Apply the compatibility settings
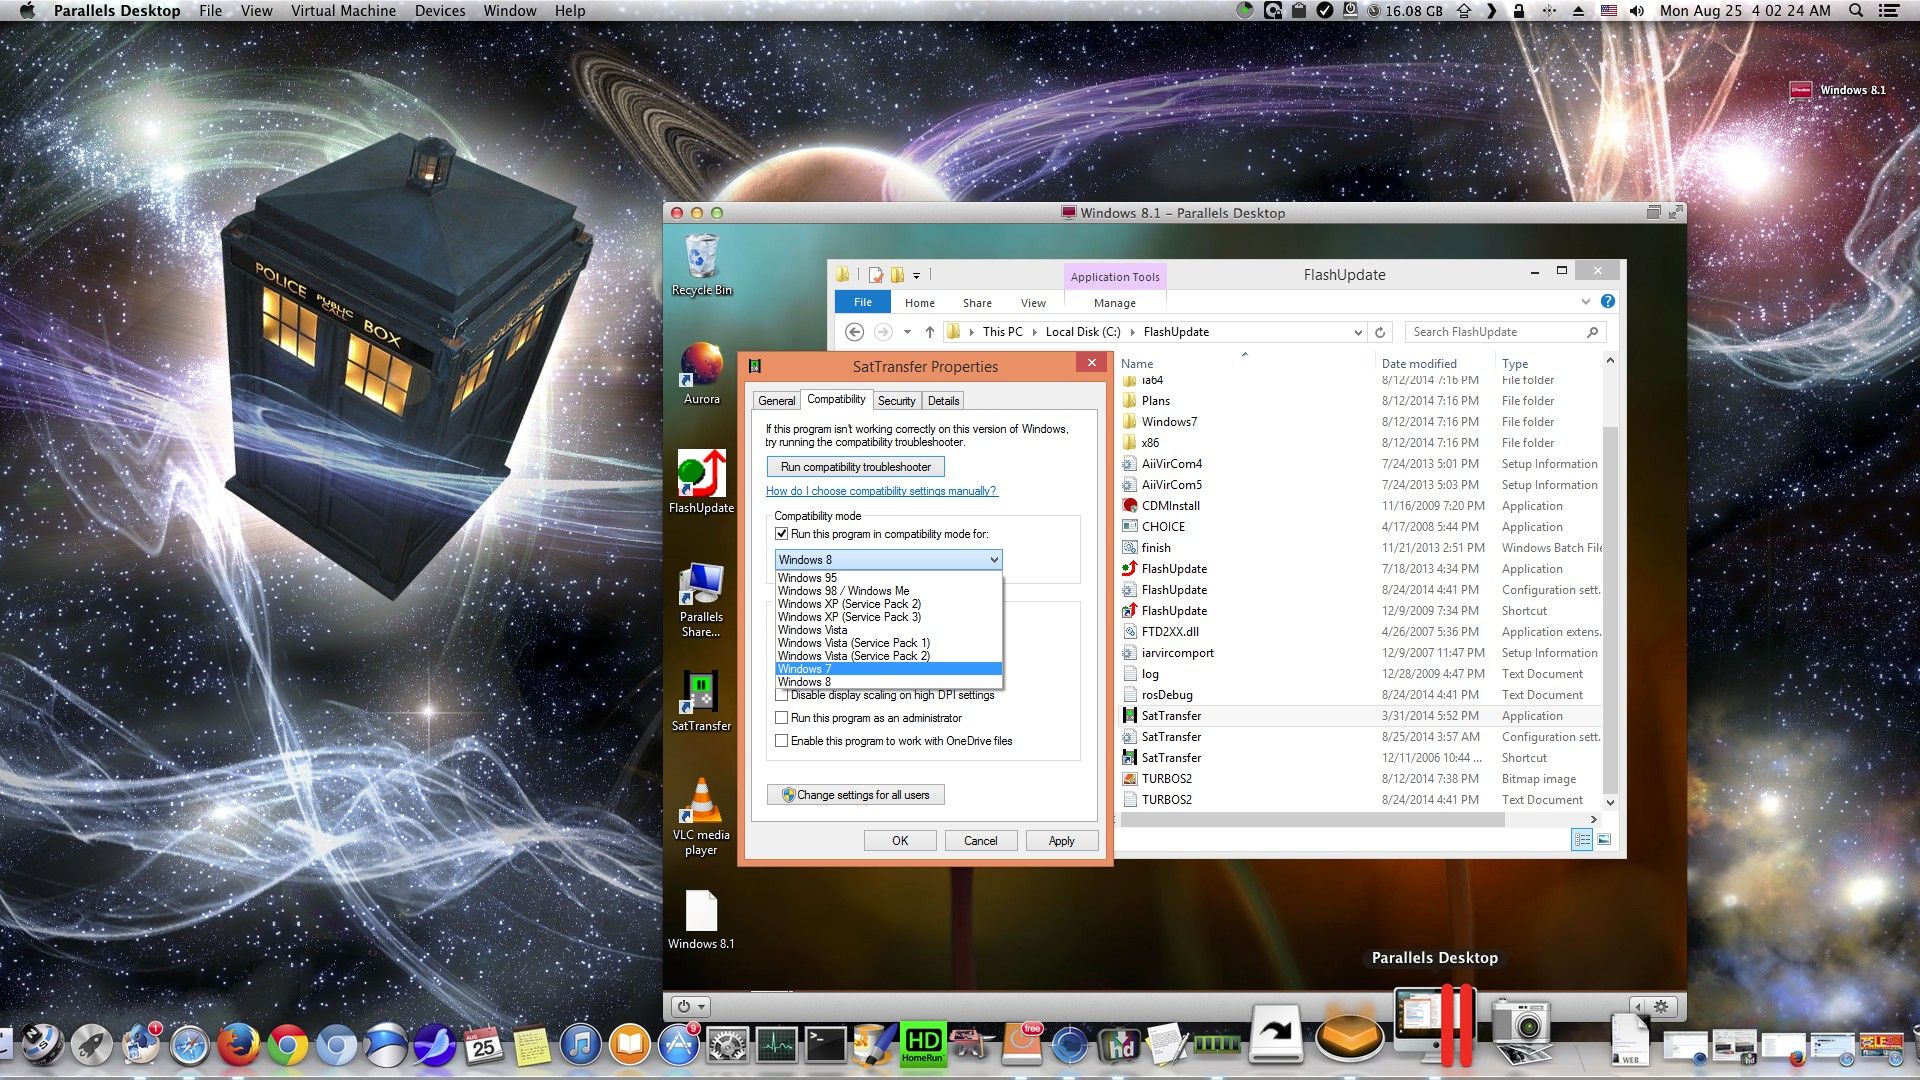 coord(1061,841)
